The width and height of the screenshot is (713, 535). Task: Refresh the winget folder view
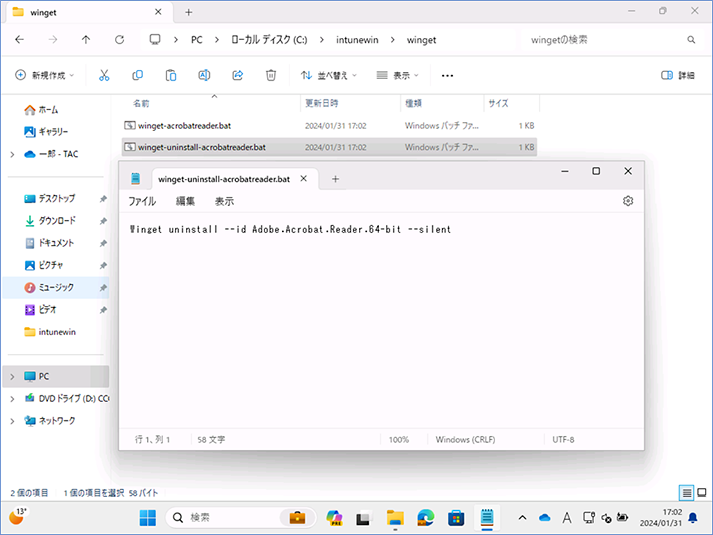(120, 40)
